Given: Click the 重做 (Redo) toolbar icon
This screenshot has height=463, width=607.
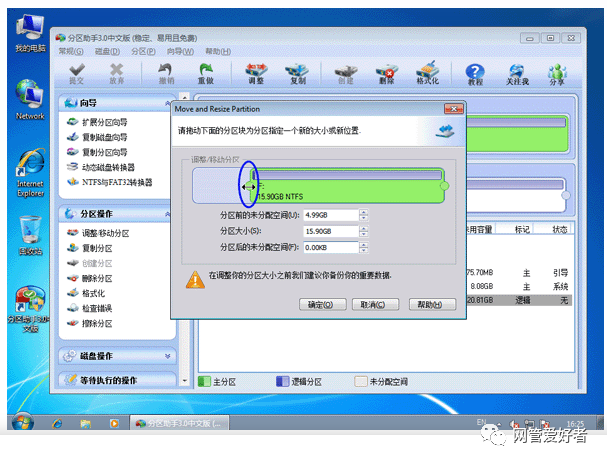Looking at the screenshot, I should pos(205,73).
